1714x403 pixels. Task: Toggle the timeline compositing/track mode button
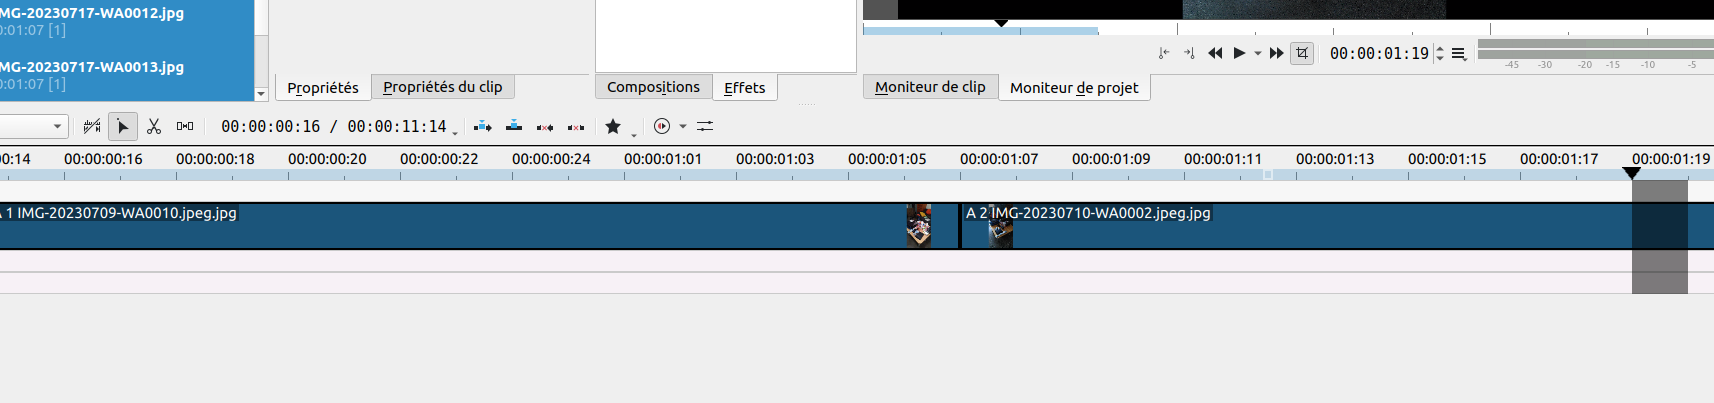(92, 126)
